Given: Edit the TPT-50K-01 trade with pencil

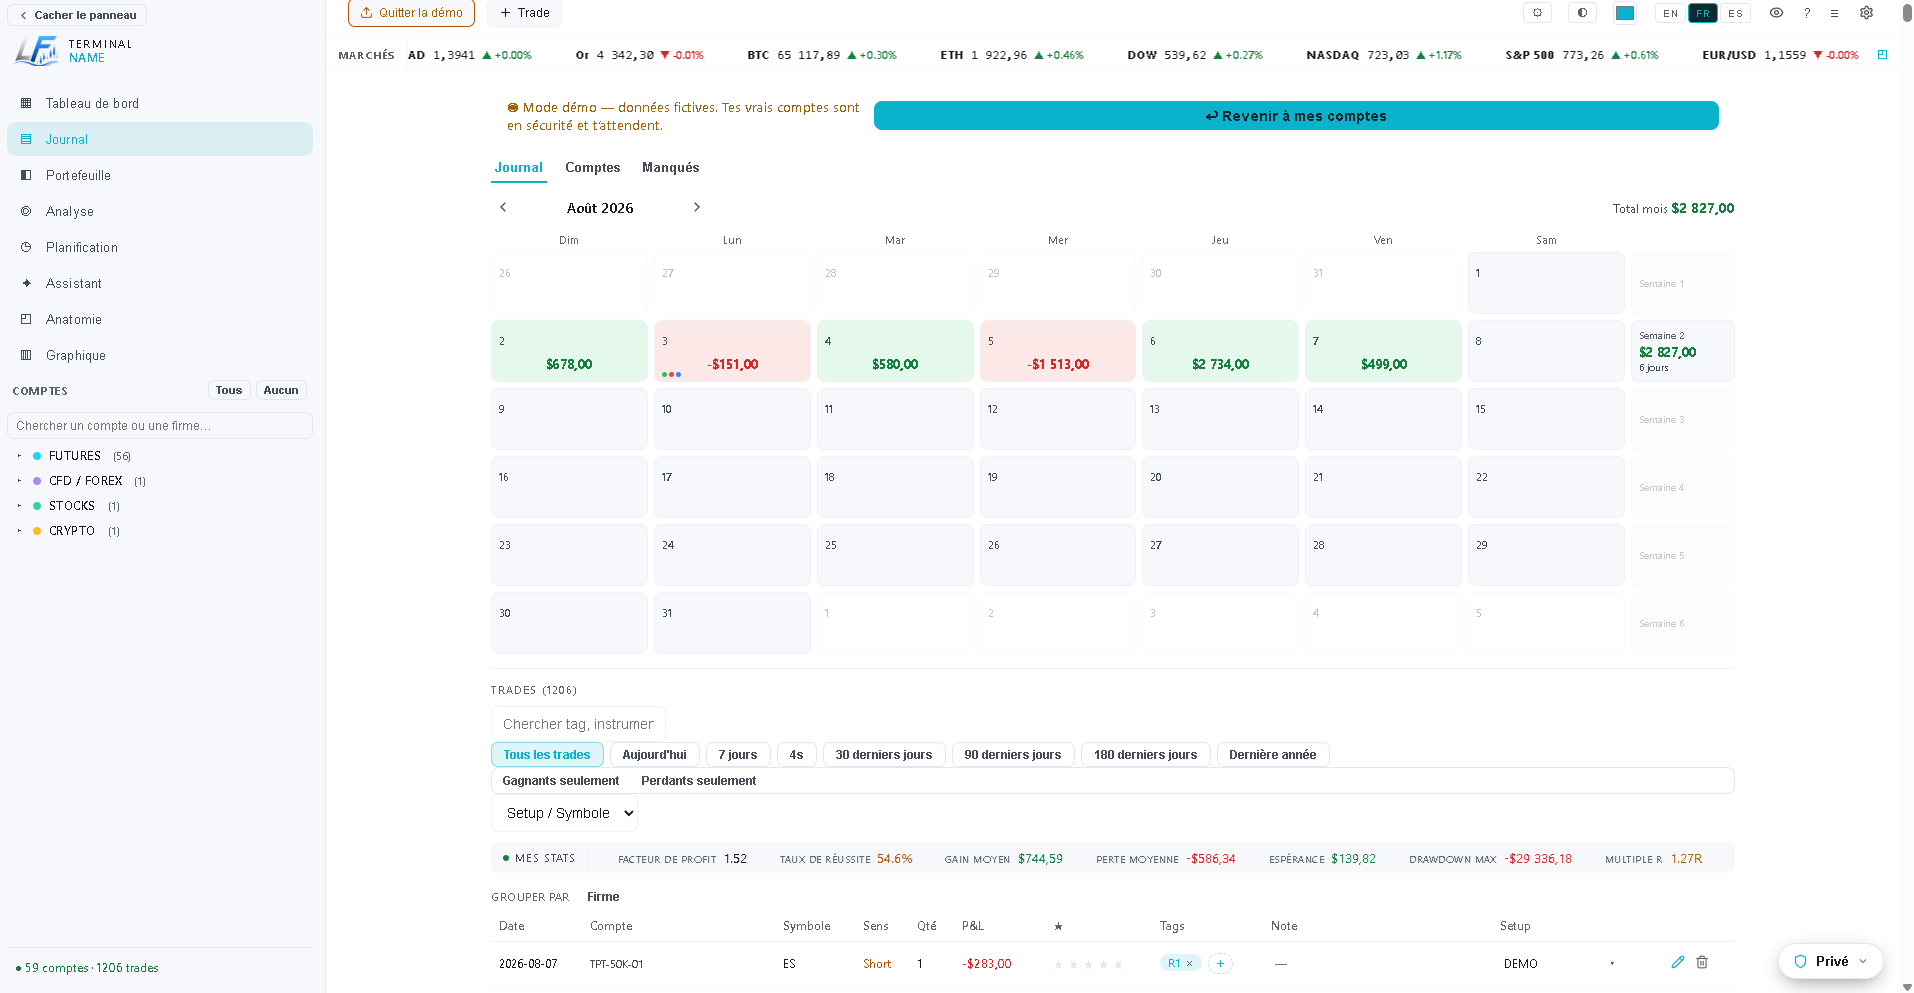Looking at the screenshot, I should point(1677,962).
